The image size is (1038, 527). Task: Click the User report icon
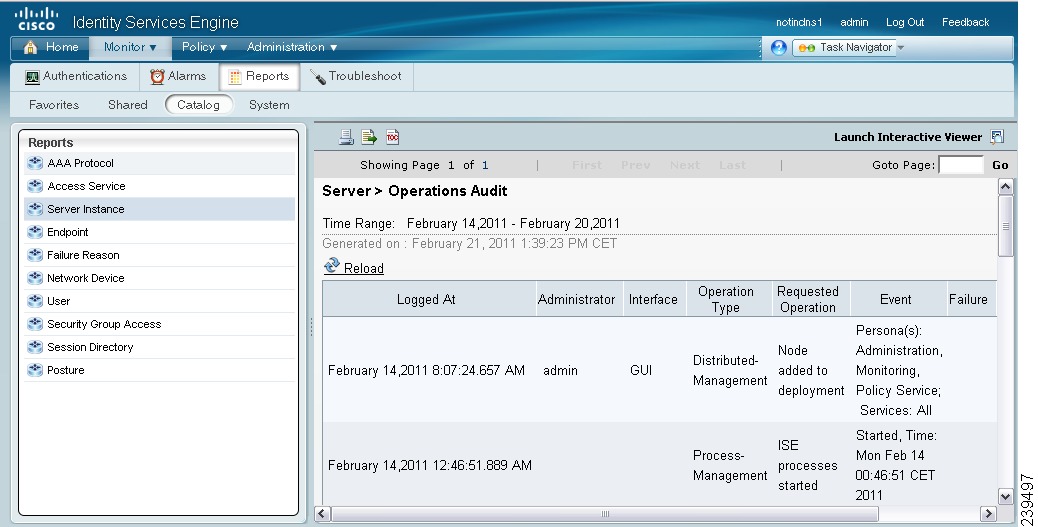[x=36, y=301]
